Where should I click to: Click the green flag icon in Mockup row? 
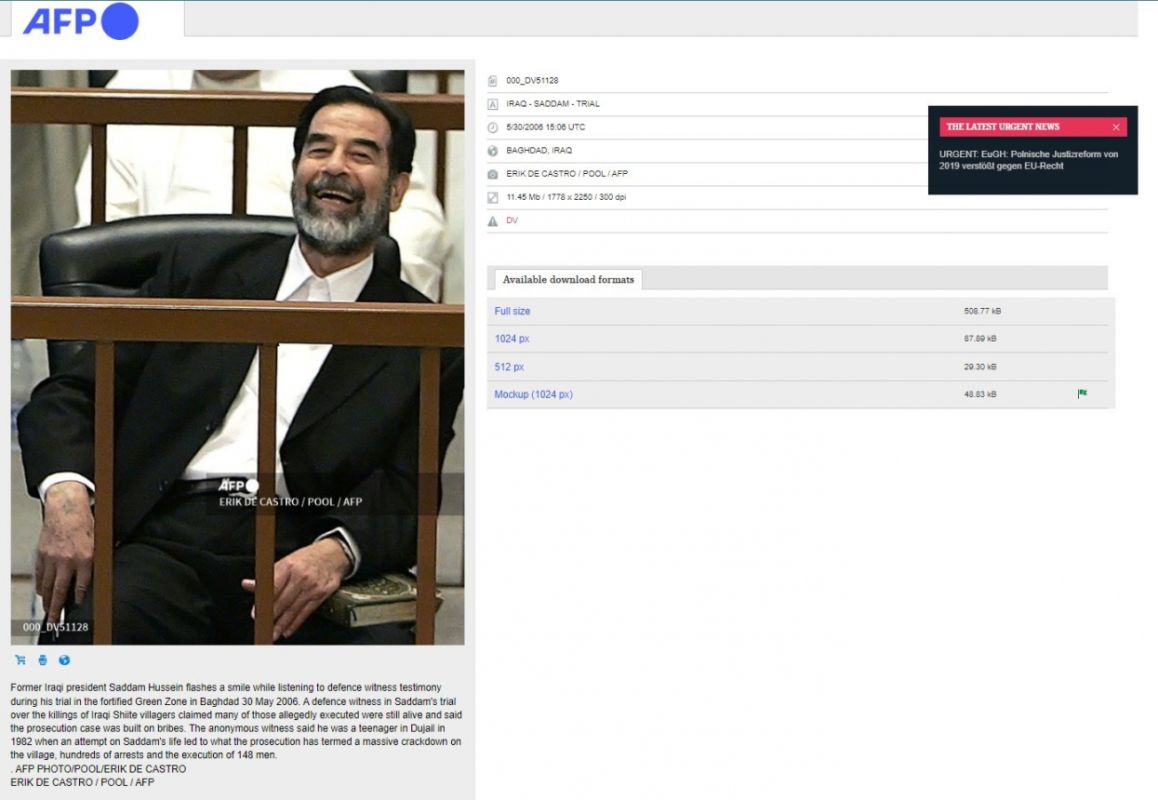(x=1082, y=394)
